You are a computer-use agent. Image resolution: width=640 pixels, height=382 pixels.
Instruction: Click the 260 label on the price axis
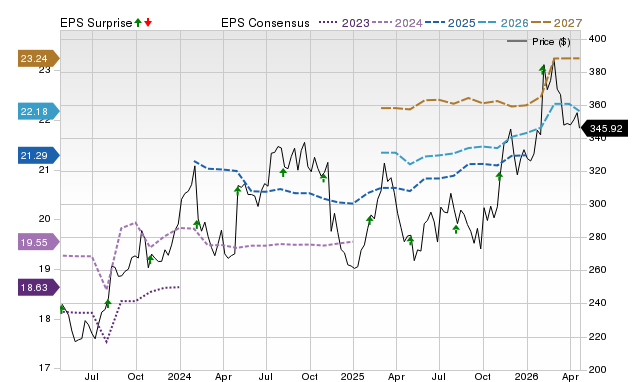pyautogui.click(x=598, y=270)
